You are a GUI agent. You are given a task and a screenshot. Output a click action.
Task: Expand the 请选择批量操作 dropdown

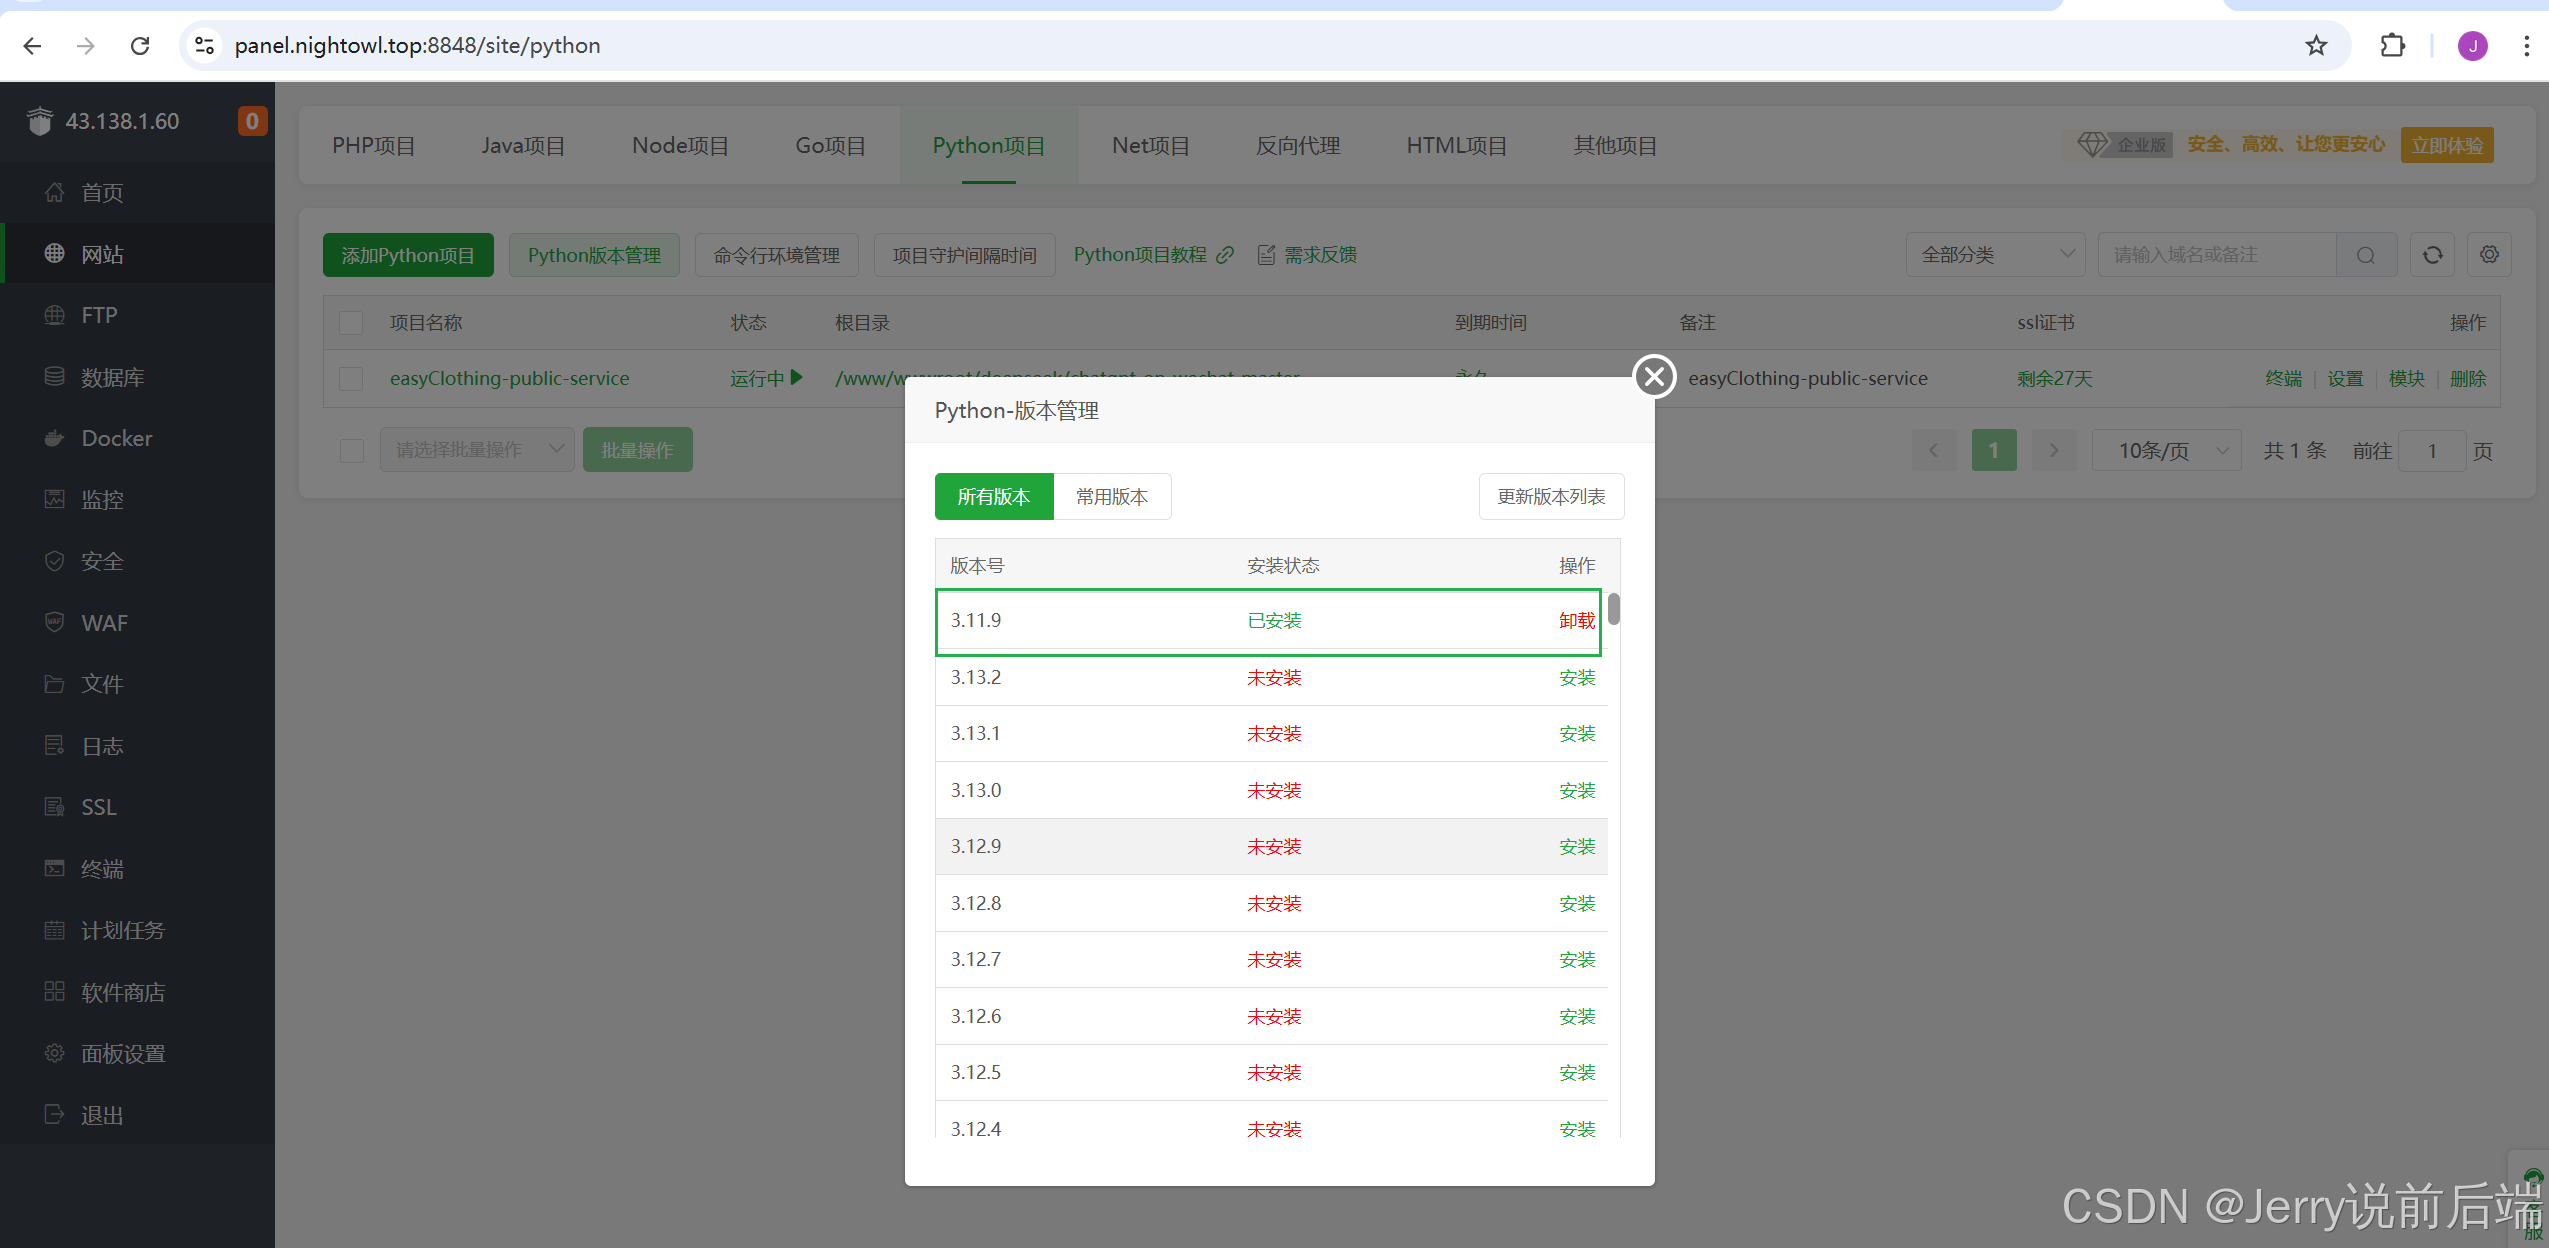[477, 451]
